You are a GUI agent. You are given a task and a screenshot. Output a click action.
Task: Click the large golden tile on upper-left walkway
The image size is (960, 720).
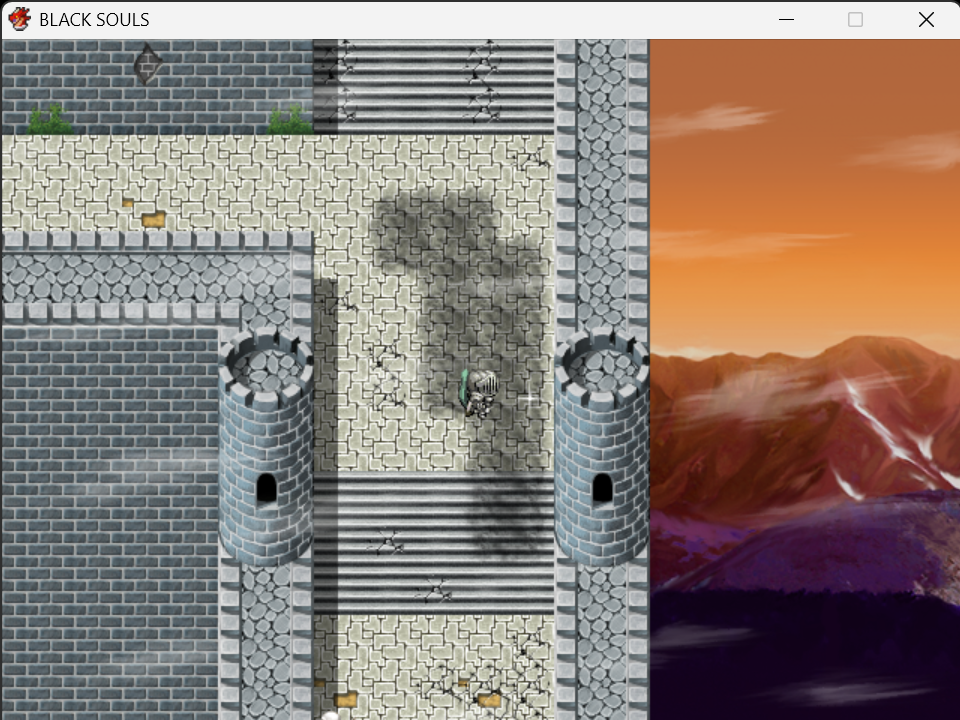tap(153, 219)
